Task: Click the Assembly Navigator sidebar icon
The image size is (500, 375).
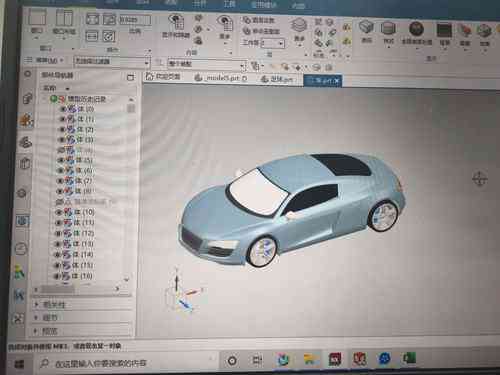Action: coord(27,99)
